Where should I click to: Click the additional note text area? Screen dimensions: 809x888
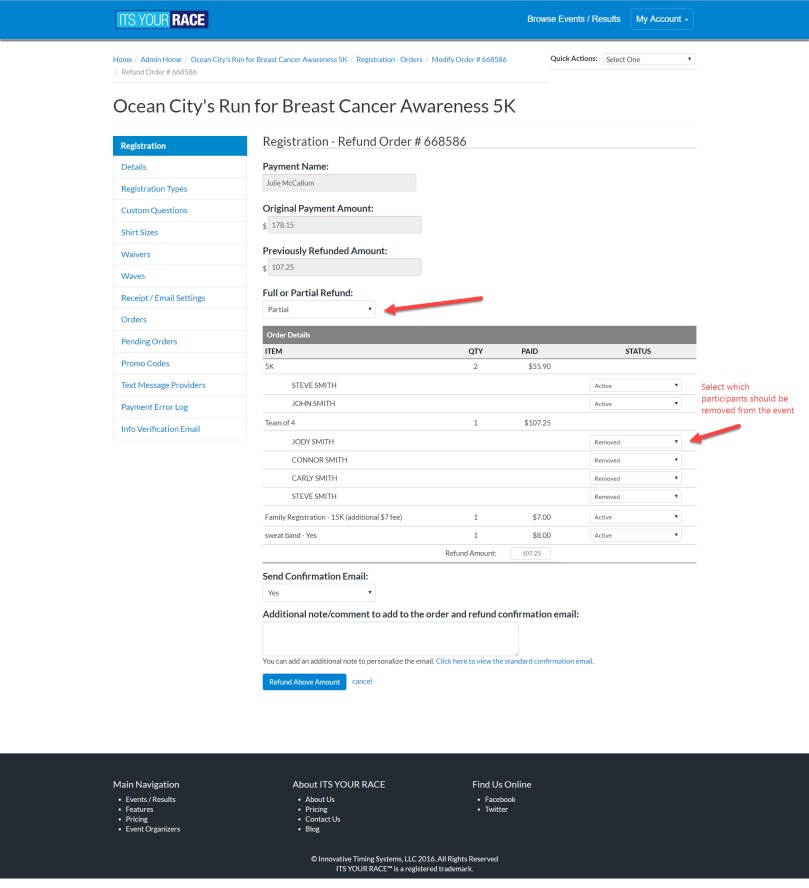390,638
